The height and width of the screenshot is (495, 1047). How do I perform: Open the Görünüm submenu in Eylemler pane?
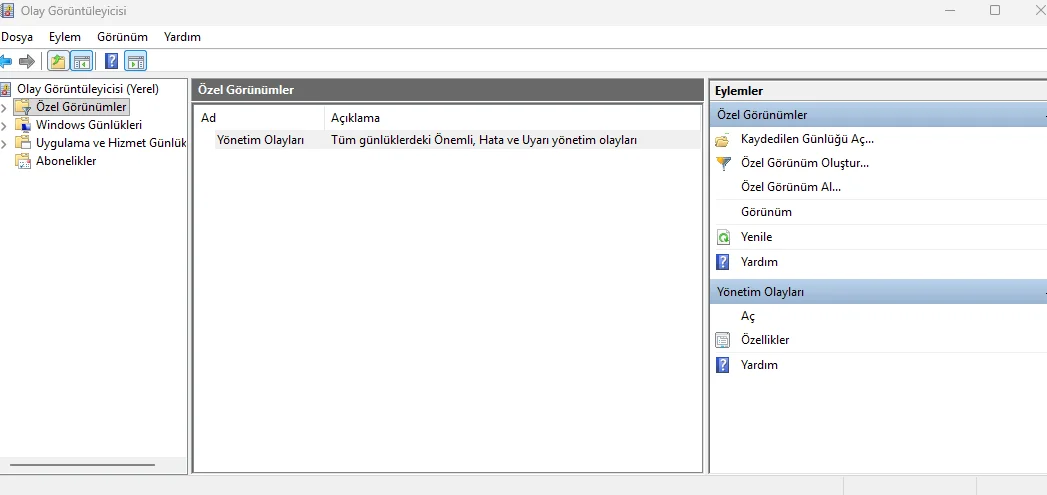coord(767,212)
